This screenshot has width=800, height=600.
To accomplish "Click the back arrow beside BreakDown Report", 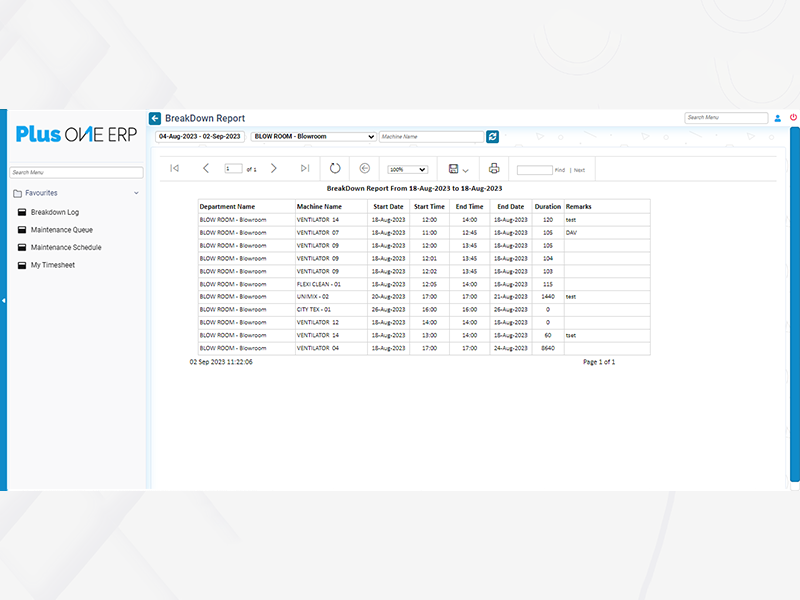I will coord(155,118).
